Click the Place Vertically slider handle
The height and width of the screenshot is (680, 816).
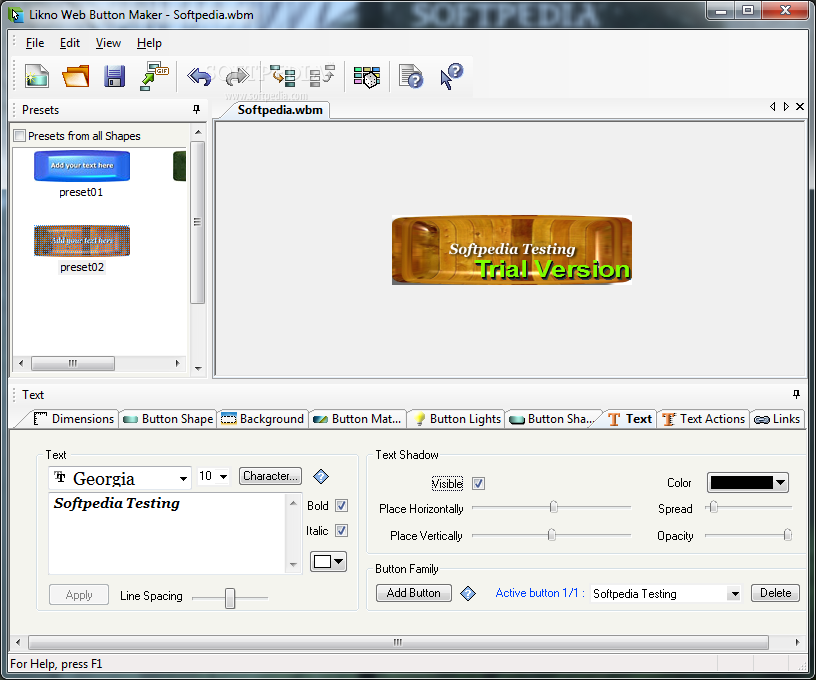552,534
